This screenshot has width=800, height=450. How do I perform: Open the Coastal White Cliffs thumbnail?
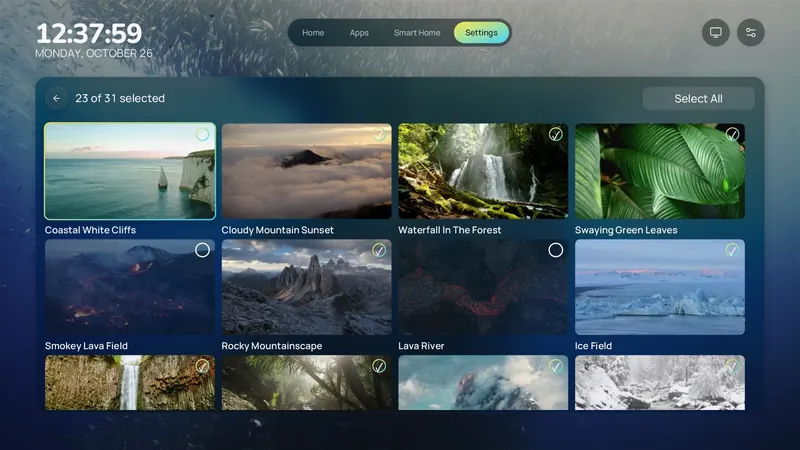(x=130, y=171)
